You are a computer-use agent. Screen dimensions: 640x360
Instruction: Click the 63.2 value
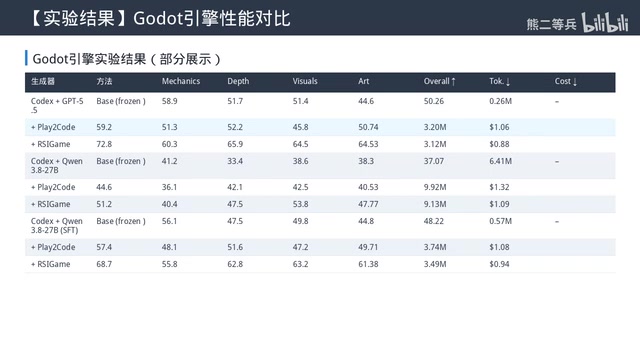(x=300, y=264)
